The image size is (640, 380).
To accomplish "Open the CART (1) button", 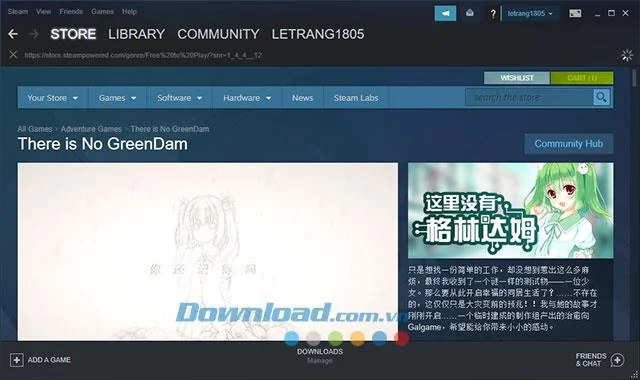I will [582, 78].
